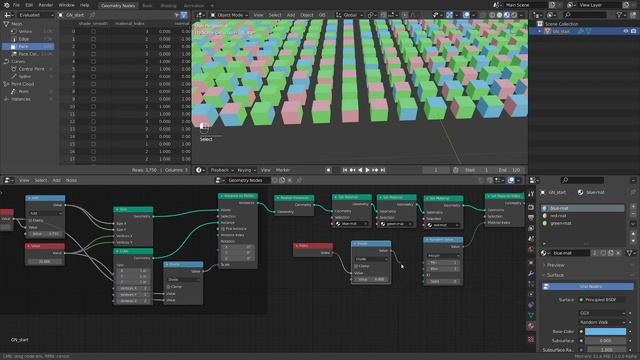Viewport: 640px width, 360px height.
Task: Select wireframe viewport shading icon
Action: pyautogui.click(x=492, y=15)
